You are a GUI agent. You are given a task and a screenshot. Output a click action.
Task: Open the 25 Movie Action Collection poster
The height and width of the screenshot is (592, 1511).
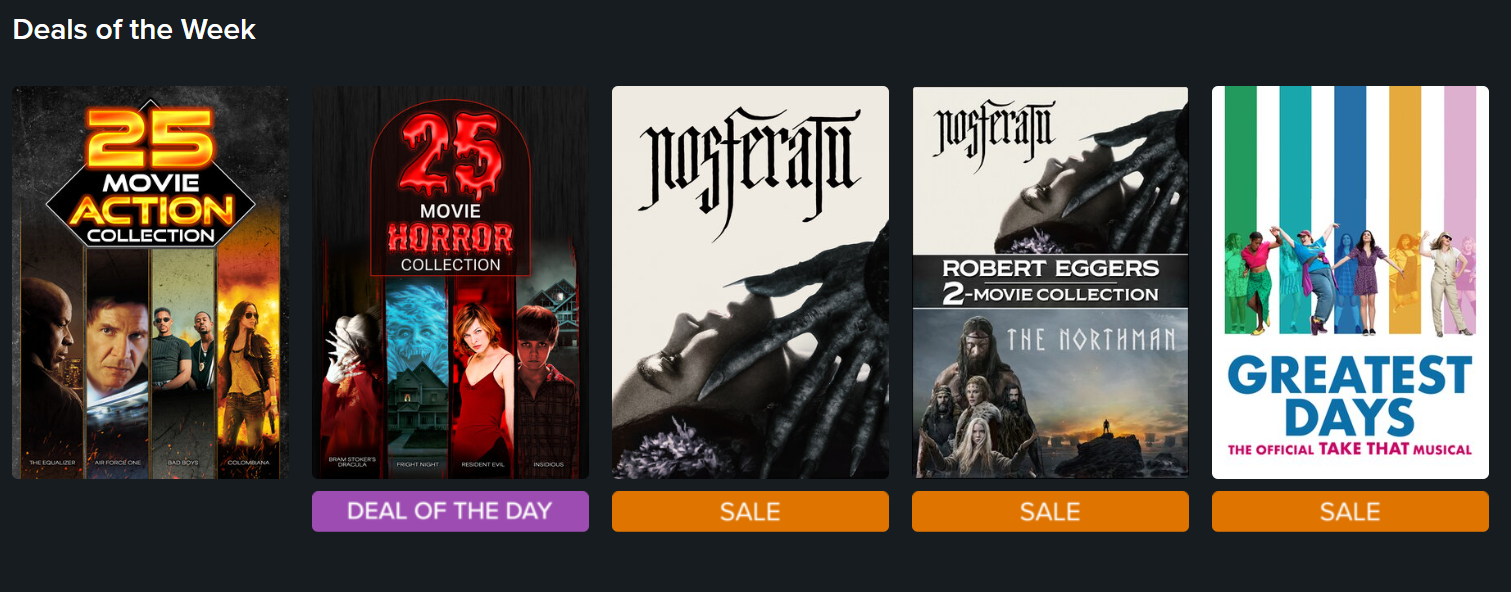coord(150,282)
